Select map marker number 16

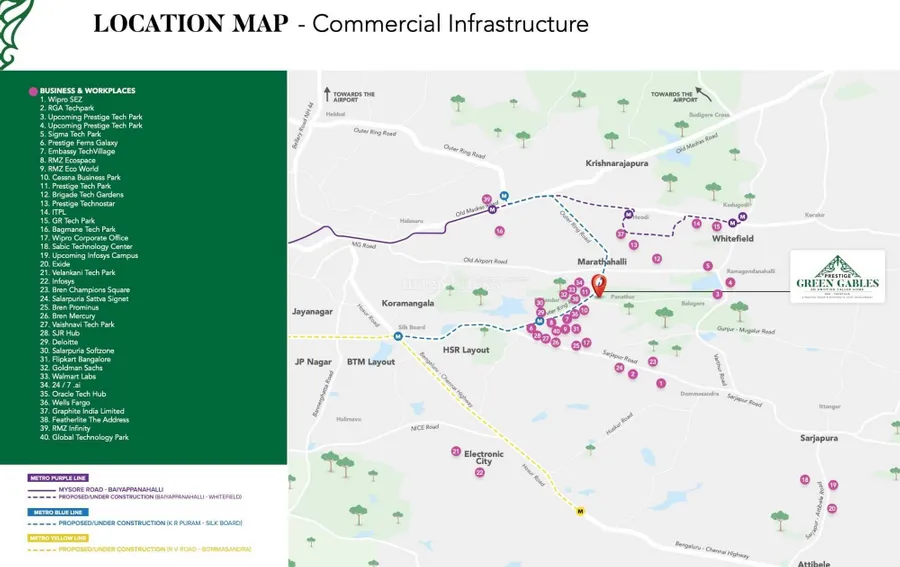click(x=499, y=231)
